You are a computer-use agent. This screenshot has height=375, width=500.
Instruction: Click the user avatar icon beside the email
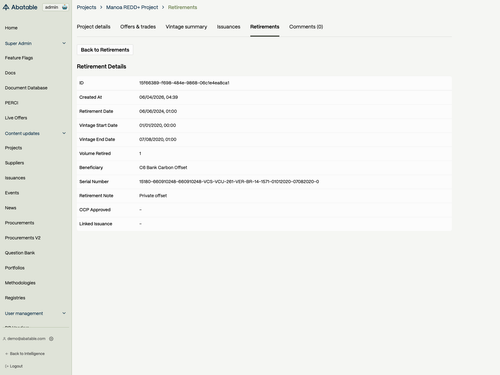click(4, 339)
